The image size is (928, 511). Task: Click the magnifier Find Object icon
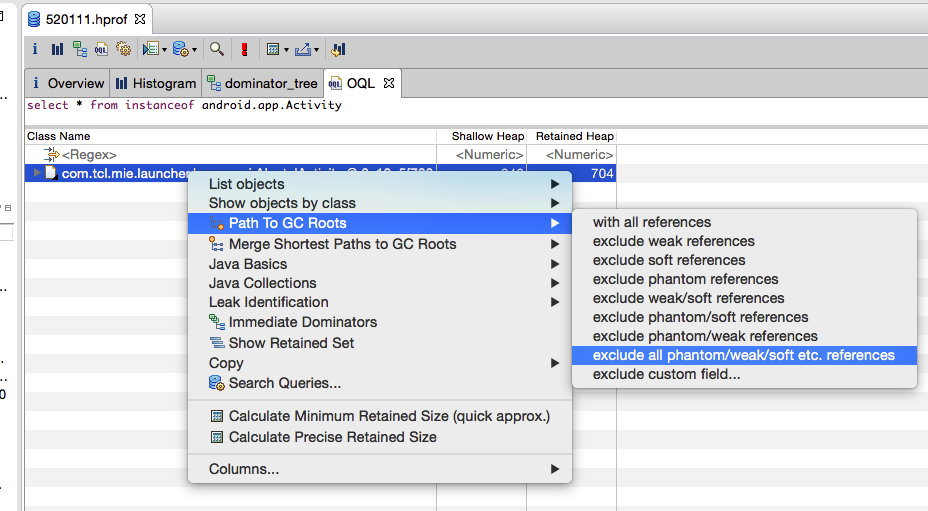216,49
